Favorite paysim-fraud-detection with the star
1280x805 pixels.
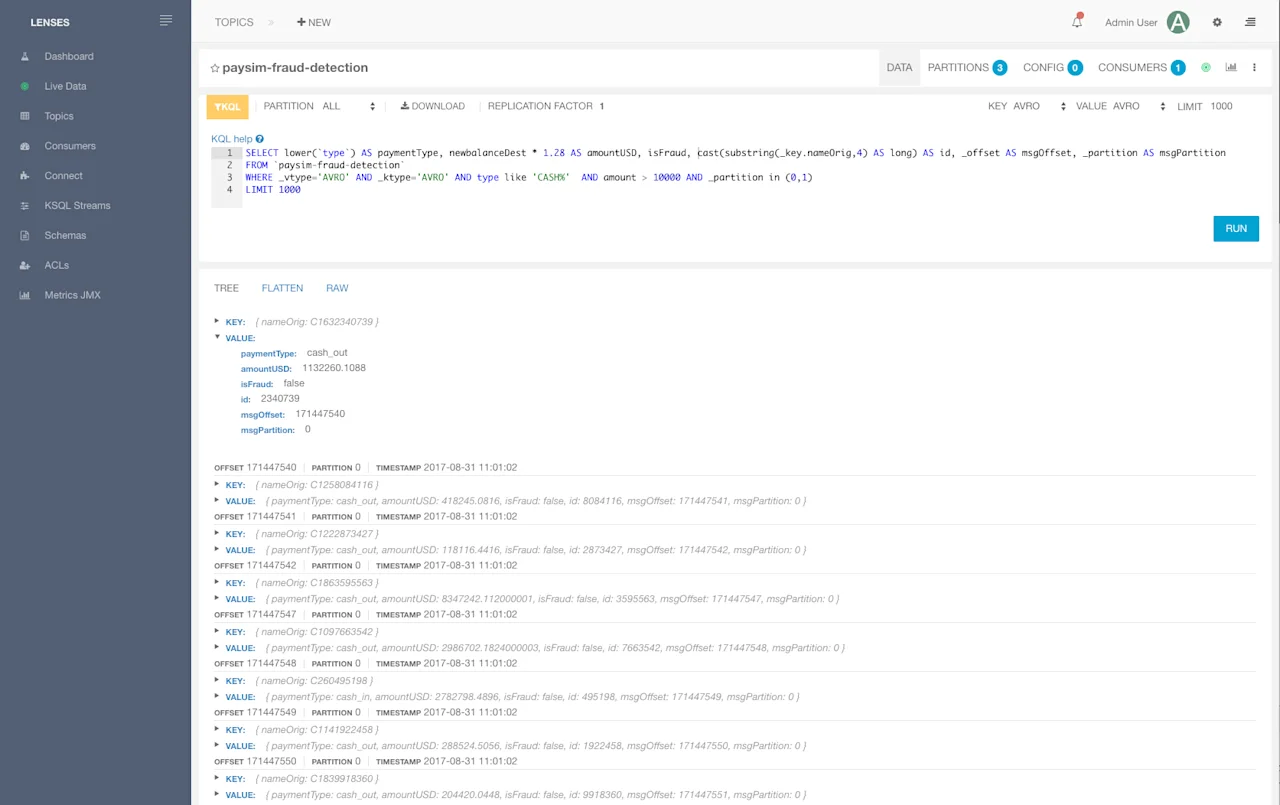(x=215, y=68)
